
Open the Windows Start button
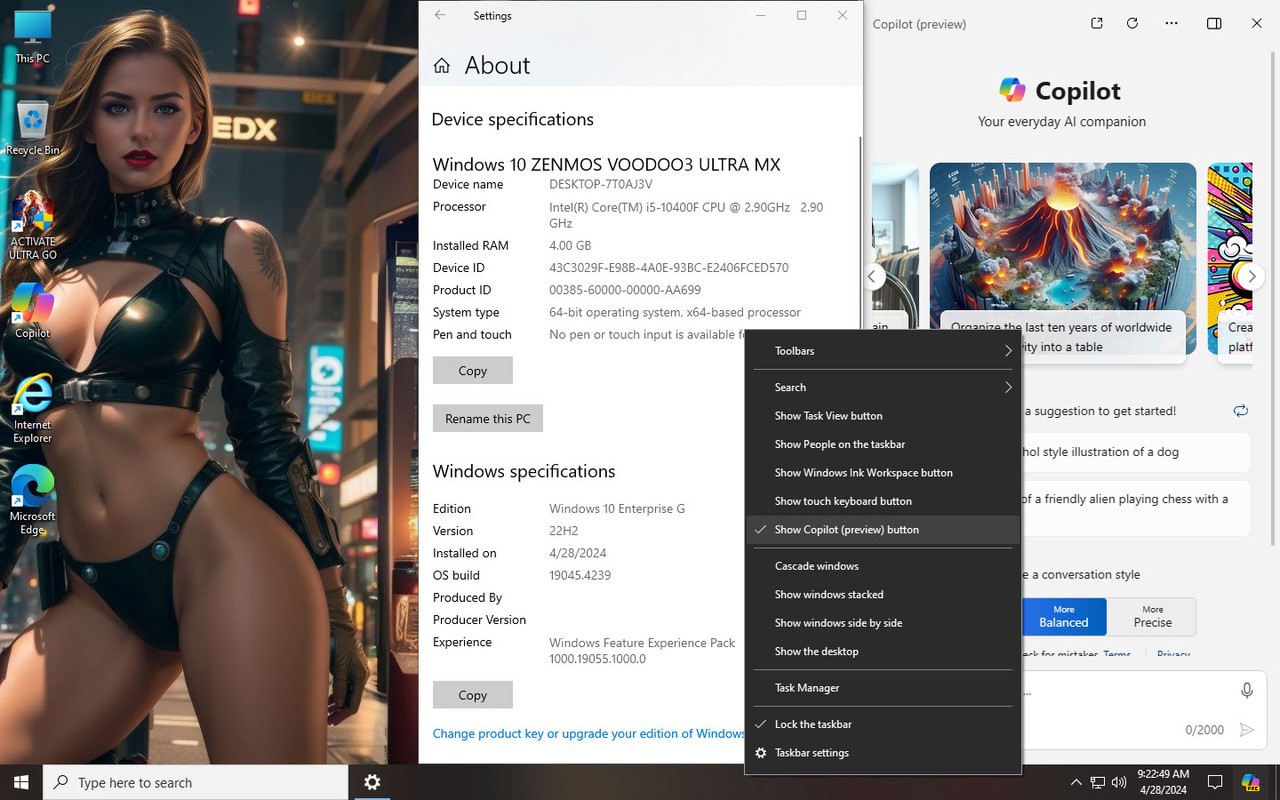(x=21, y=782)
